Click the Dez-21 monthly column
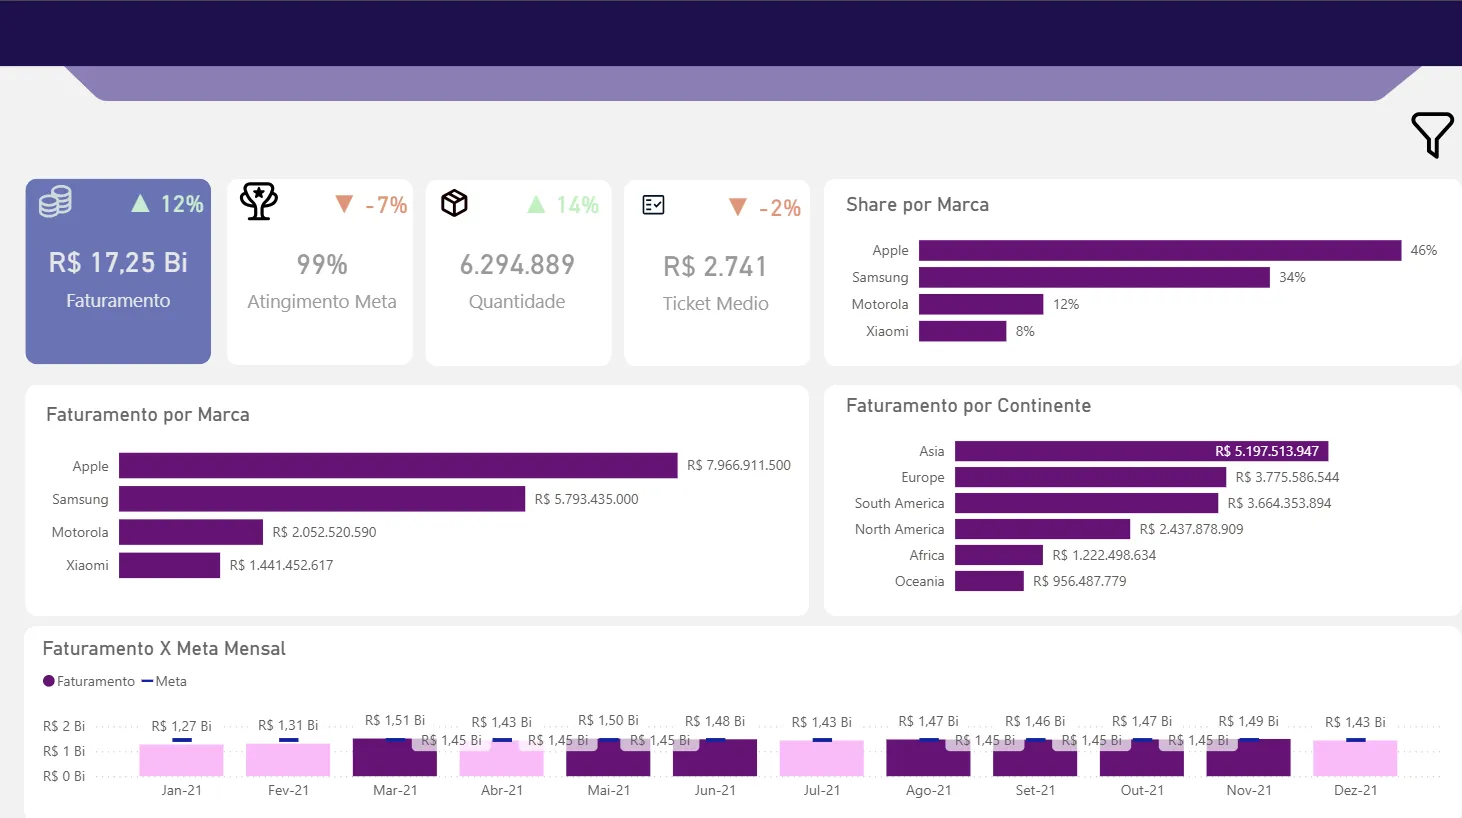This screenshot has width=1462, height=818. pyautogui.click(x=1355, y=758)
